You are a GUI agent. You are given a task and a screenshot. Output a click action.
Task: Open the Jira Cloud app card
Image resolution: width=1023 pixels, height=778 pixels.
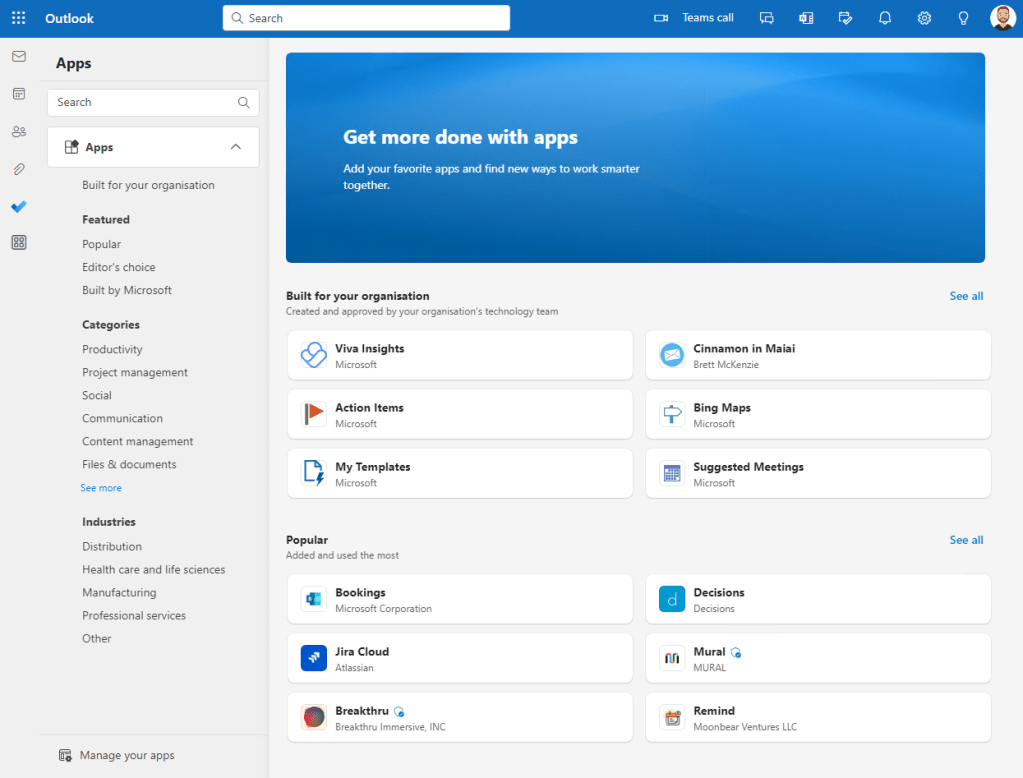point(460,658)
